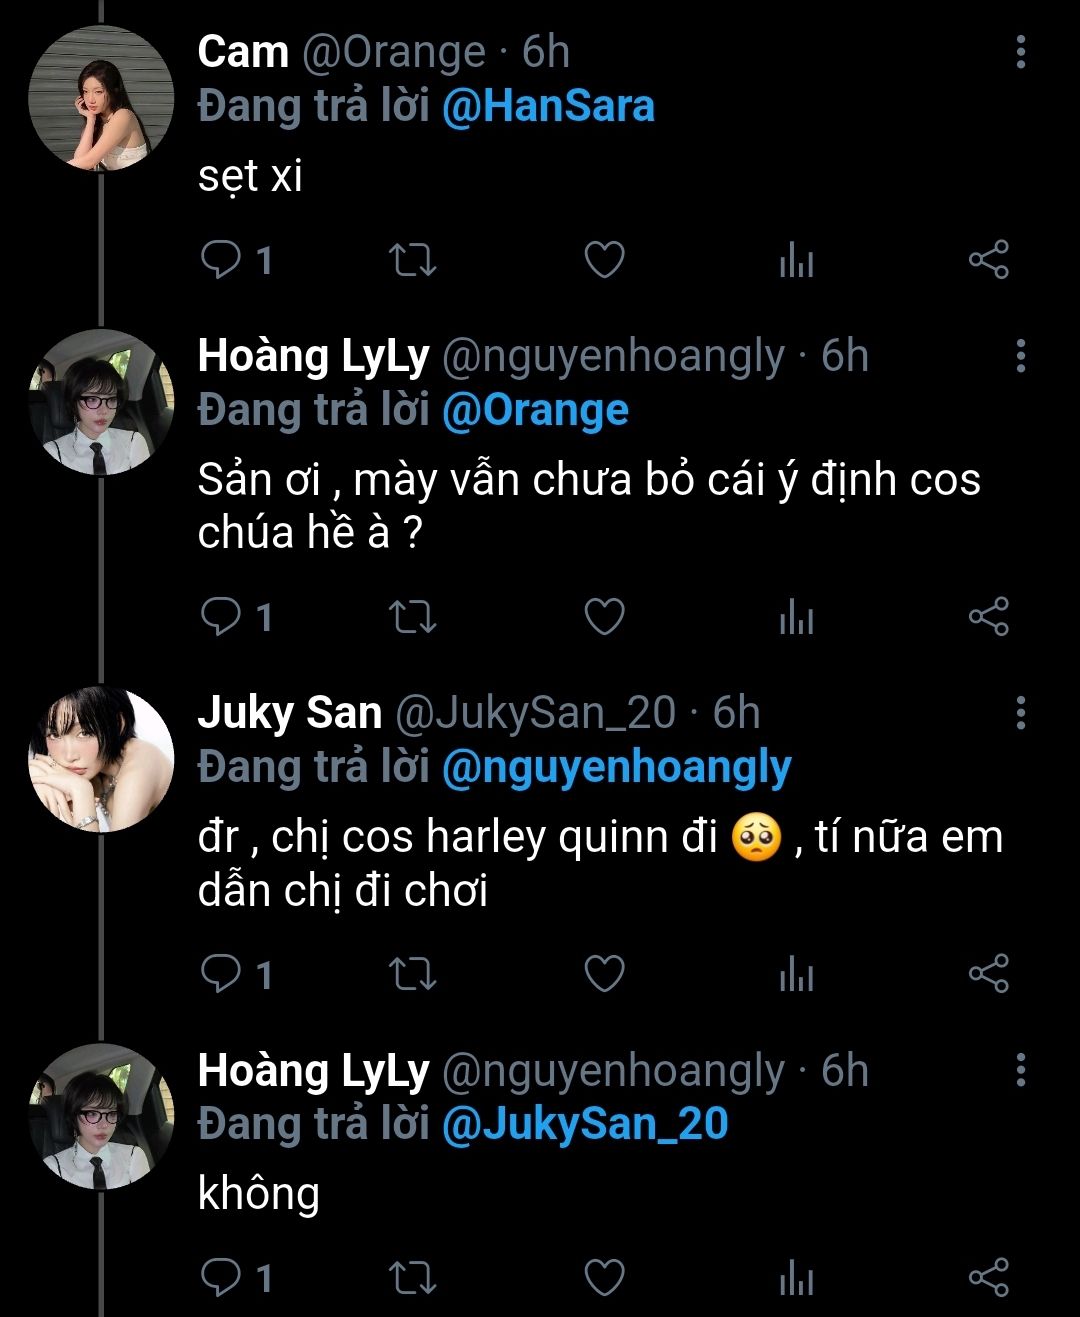Viewport: 1080px width, 1317px height.
Task: View analytics for Hoàng LyLy's "không" tweet
Action: tap(796, 1278)
